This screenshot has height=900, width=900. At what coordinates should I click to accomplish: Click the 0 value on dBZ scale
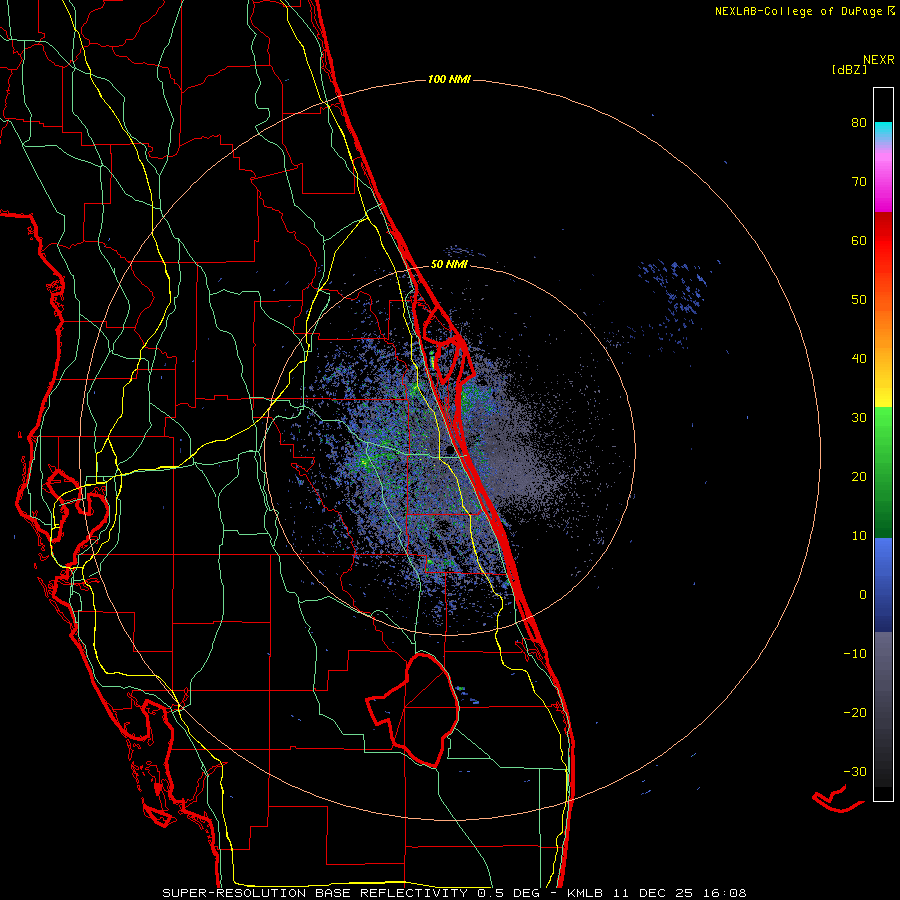point(863,595)
